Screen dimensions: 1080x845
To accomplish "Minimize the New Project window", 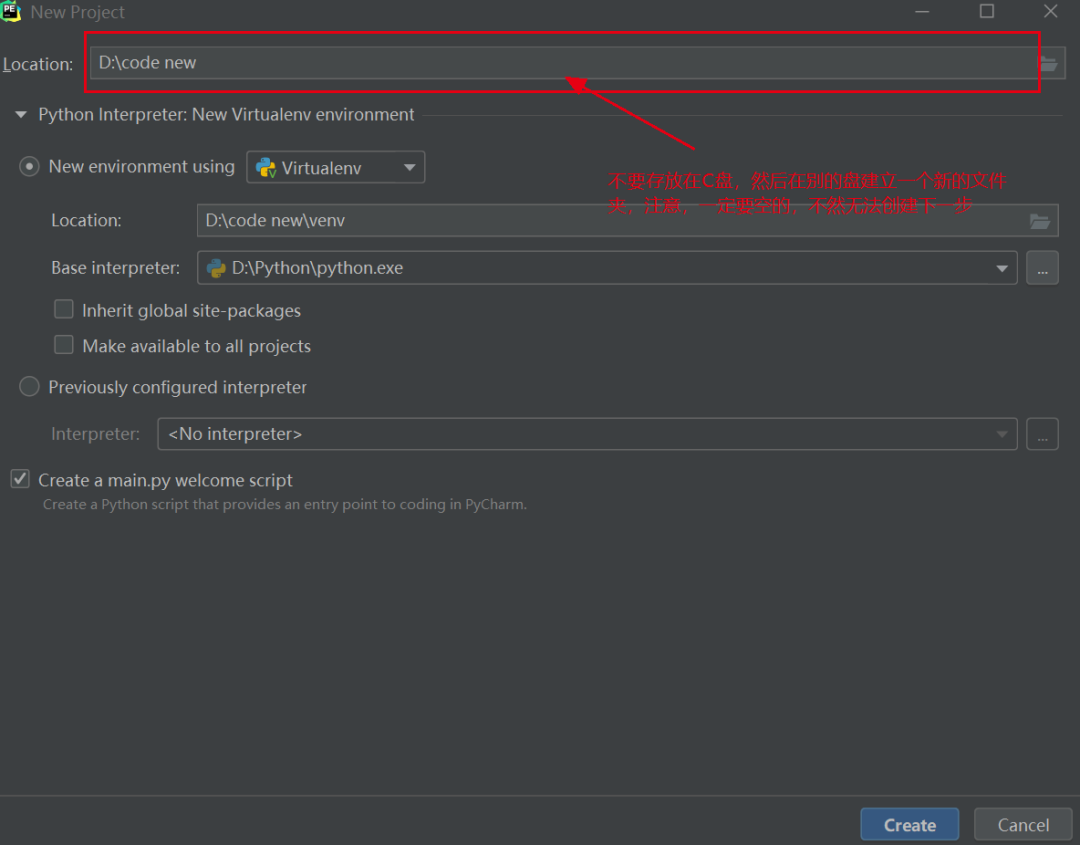I will 922,12.
